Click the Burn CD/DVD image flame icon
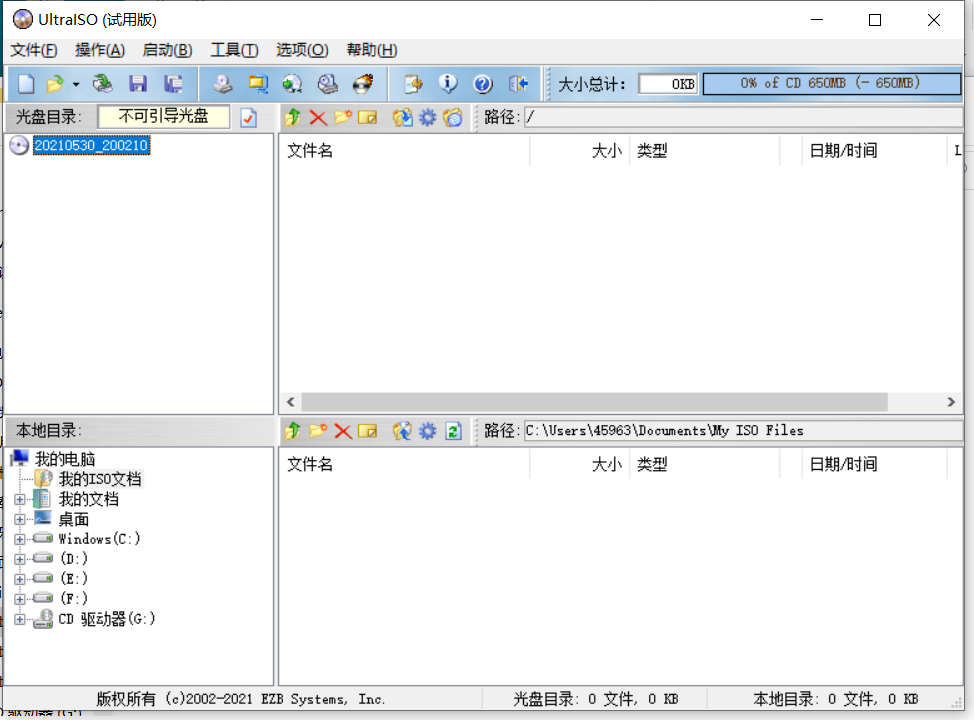974x720 pixels. pos(363,84)
